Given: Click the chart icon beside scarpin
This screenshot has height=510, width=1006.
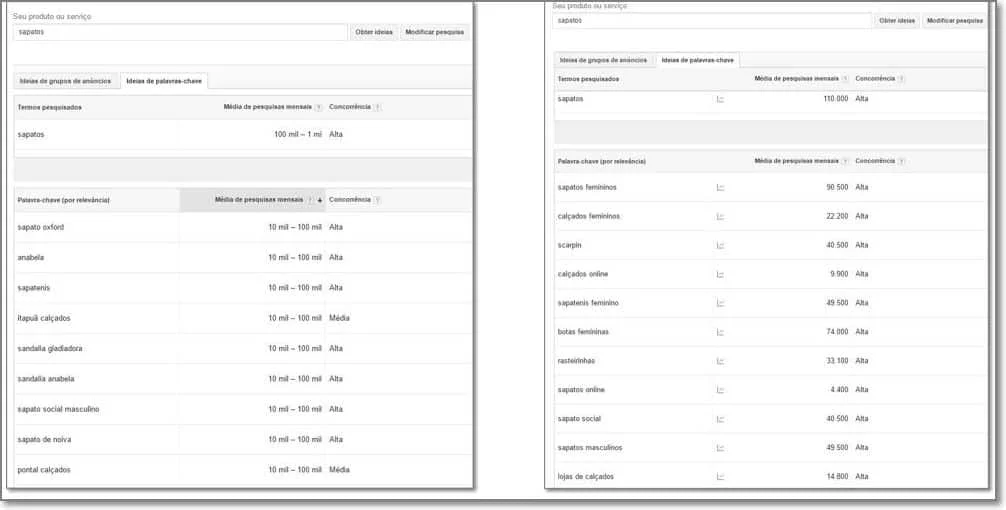Looking at the screenshot, I should (x=720, y=245).
